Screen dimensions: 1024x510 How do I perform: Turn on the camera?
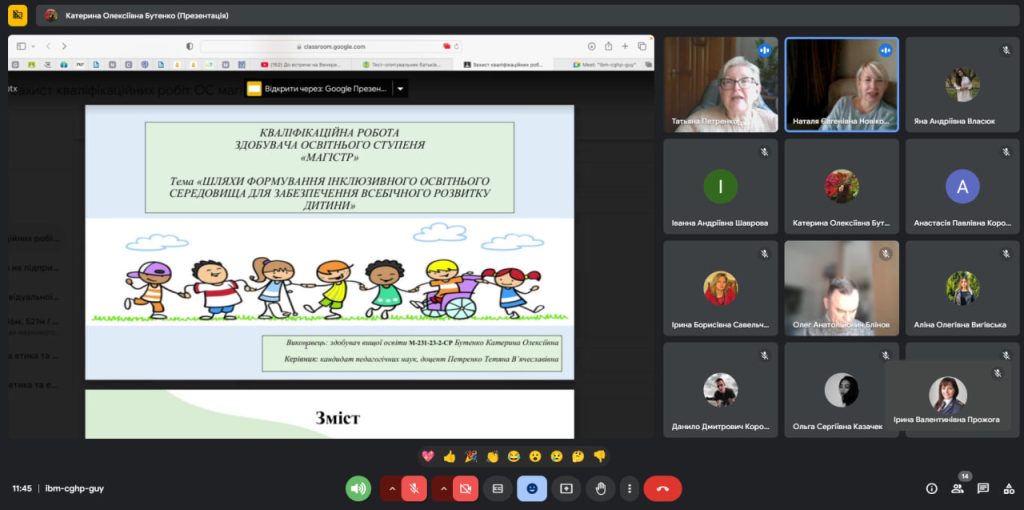click(465, 488)
